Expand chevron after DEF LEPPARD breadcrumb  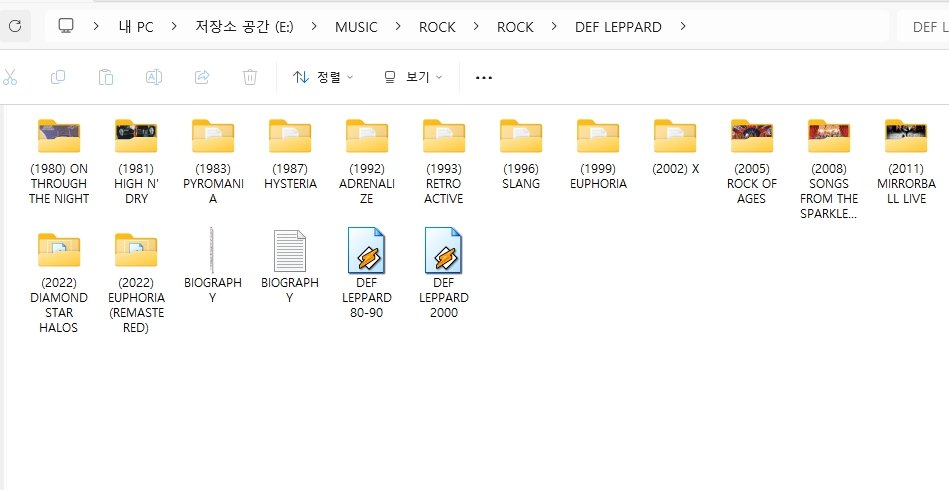(x=683, y=27)
